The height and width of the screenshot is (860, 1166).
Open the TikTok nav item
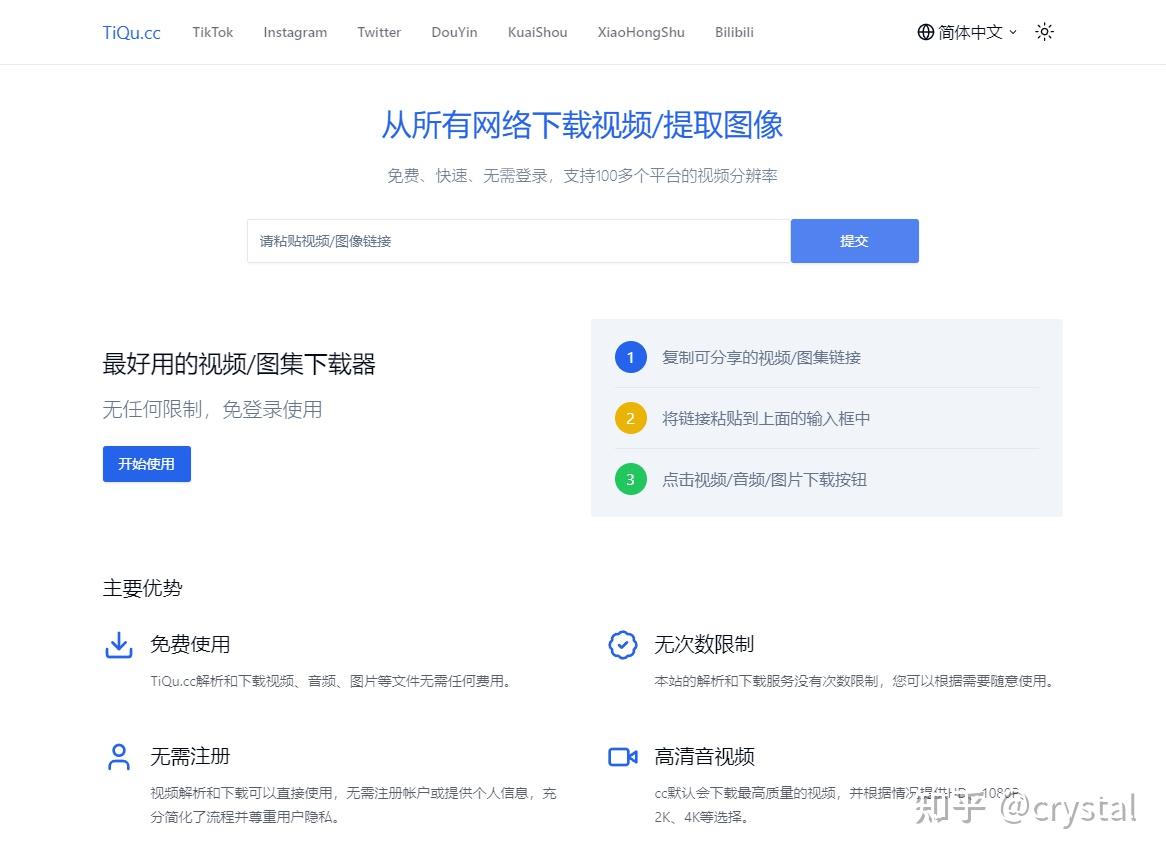click(213, 32)
